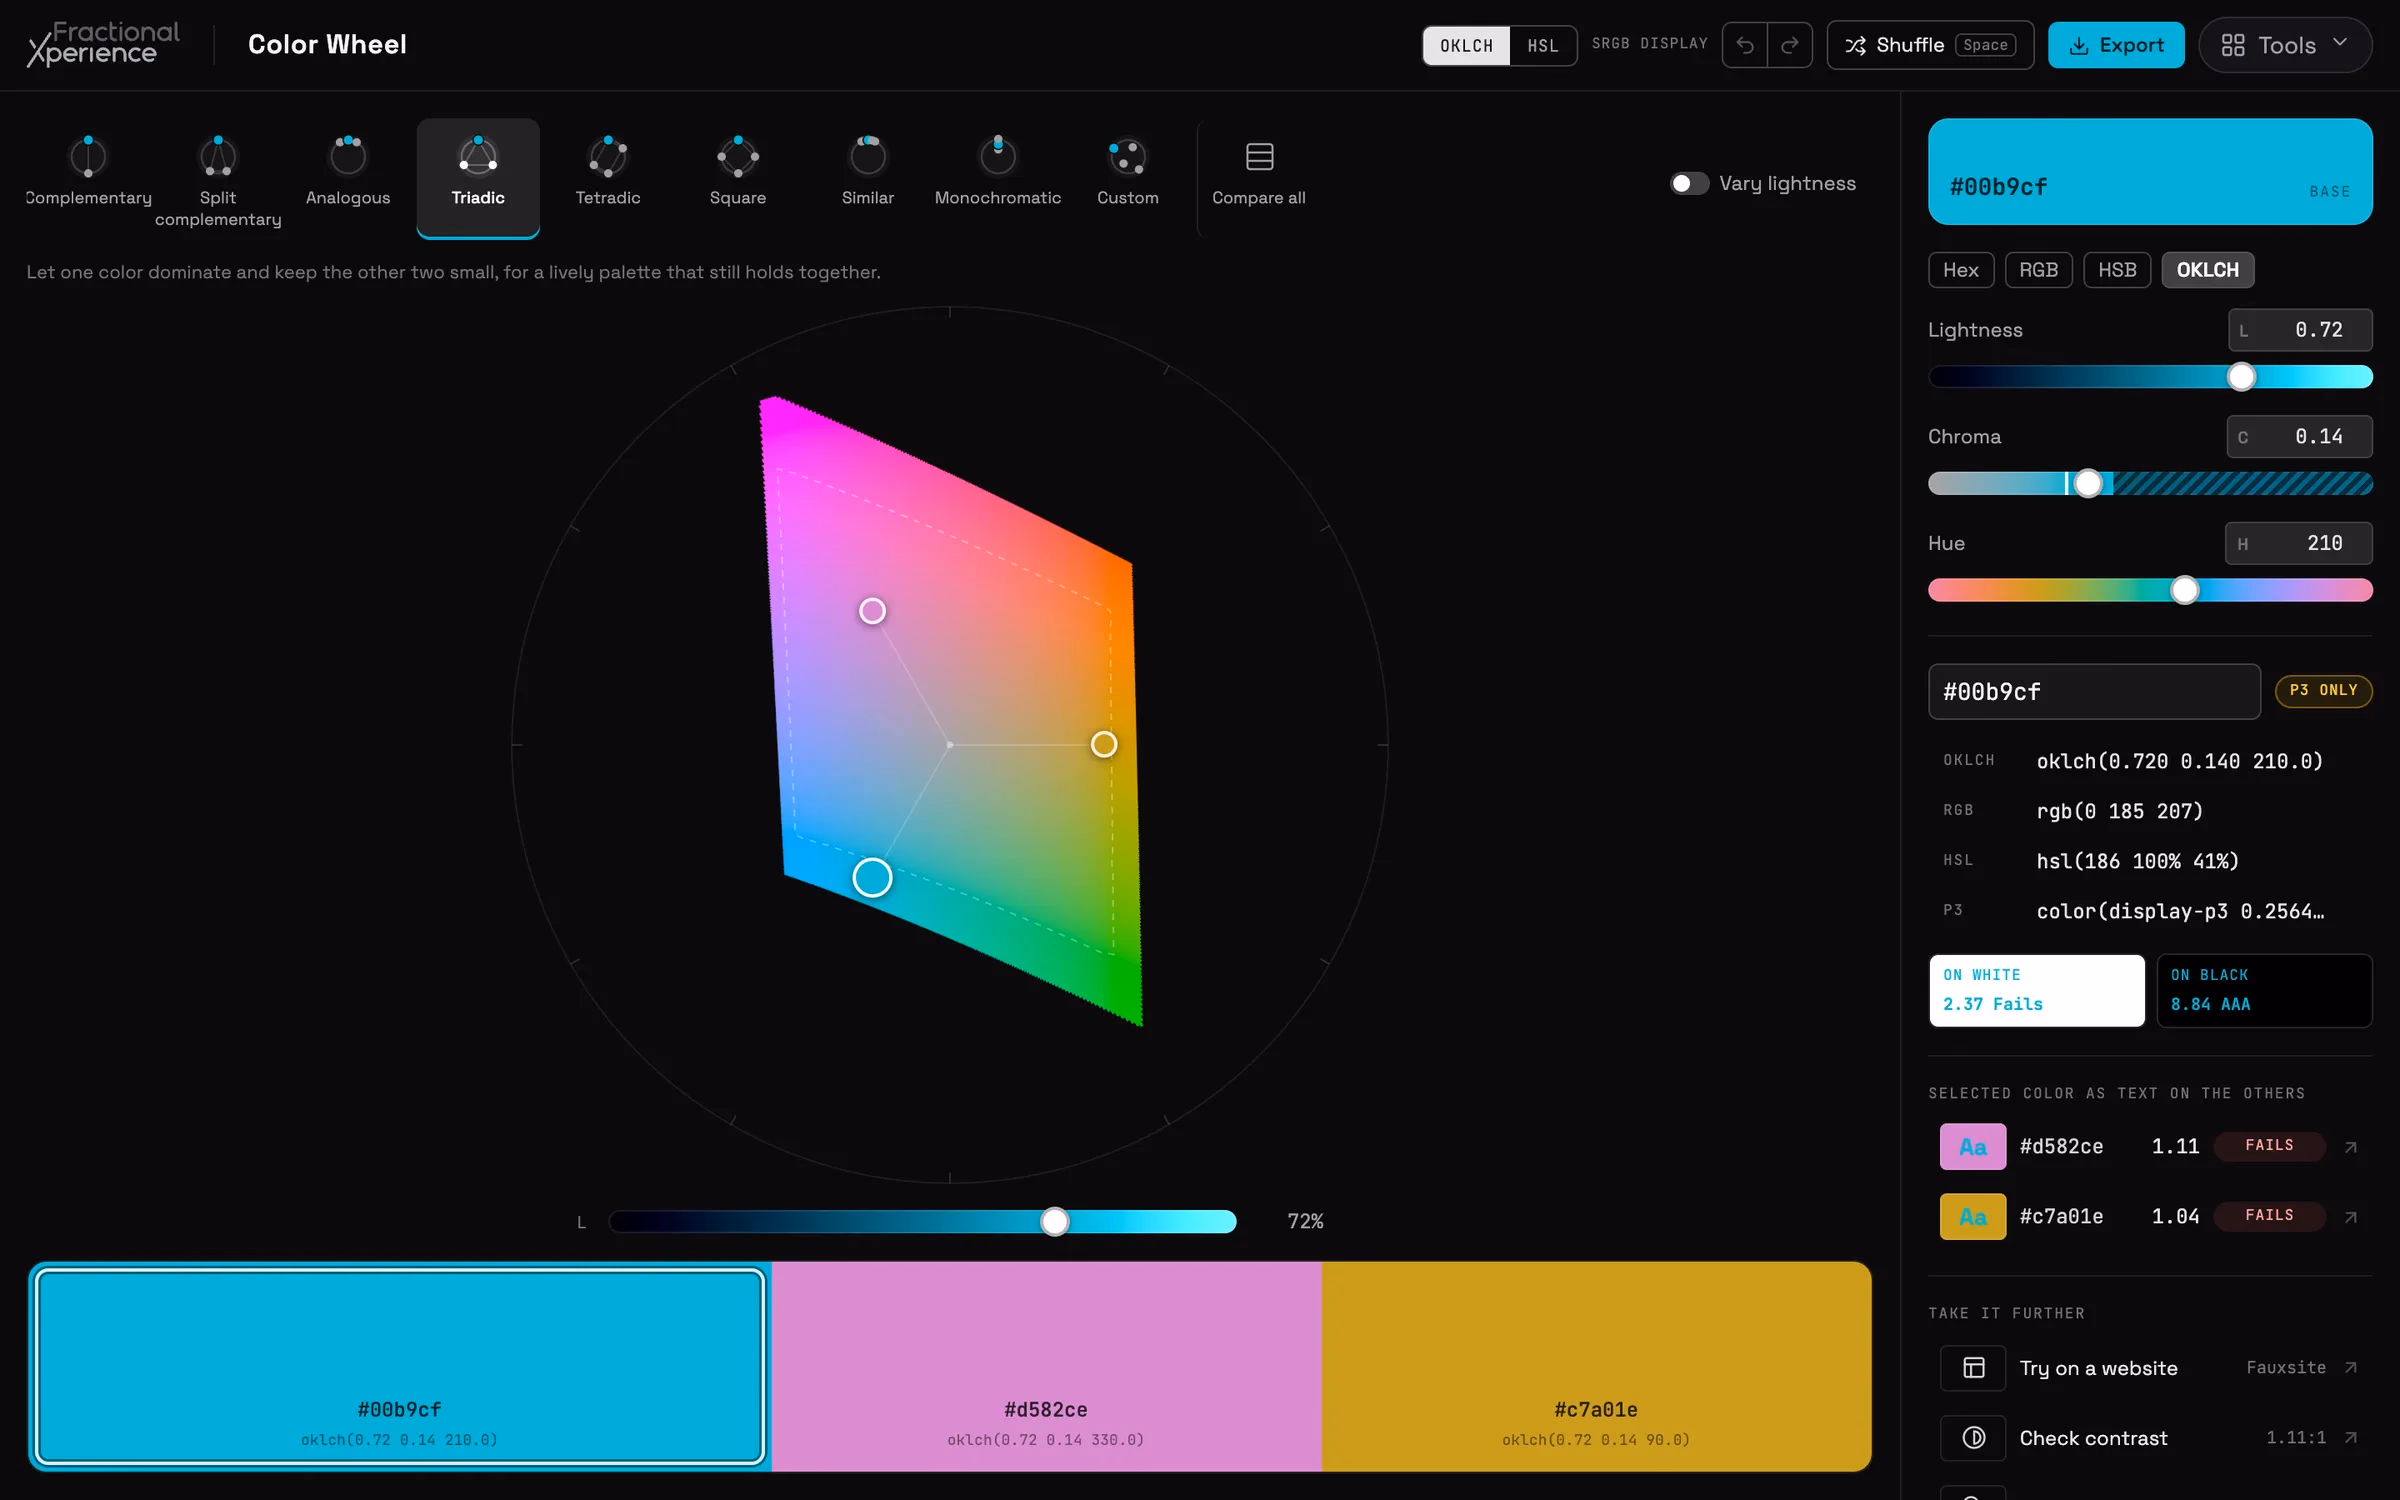Select the Analogous harmony icon
This screenshot has width=2400, height=1500.
pos(348,156)
